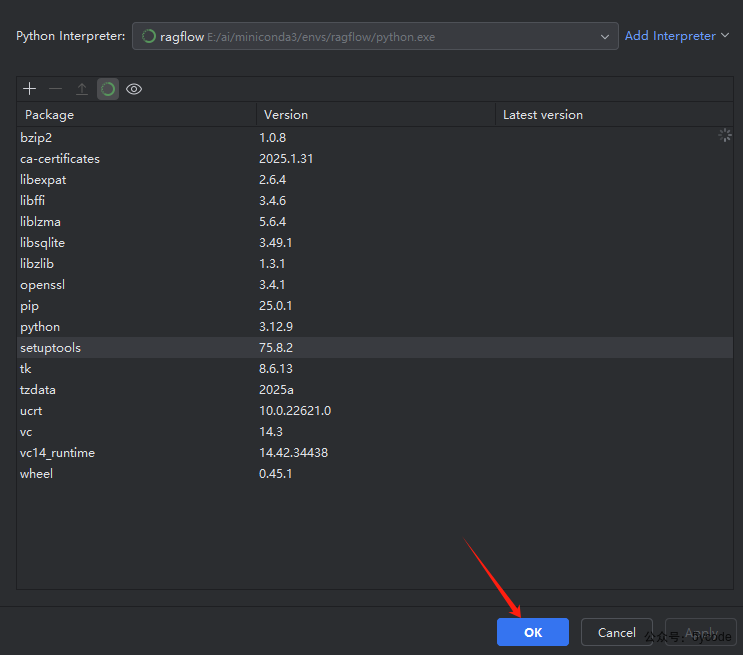This screenshot has width=743, height=655.
Task: Click the upgrade package arrow icon
Action: pos(82,89)
